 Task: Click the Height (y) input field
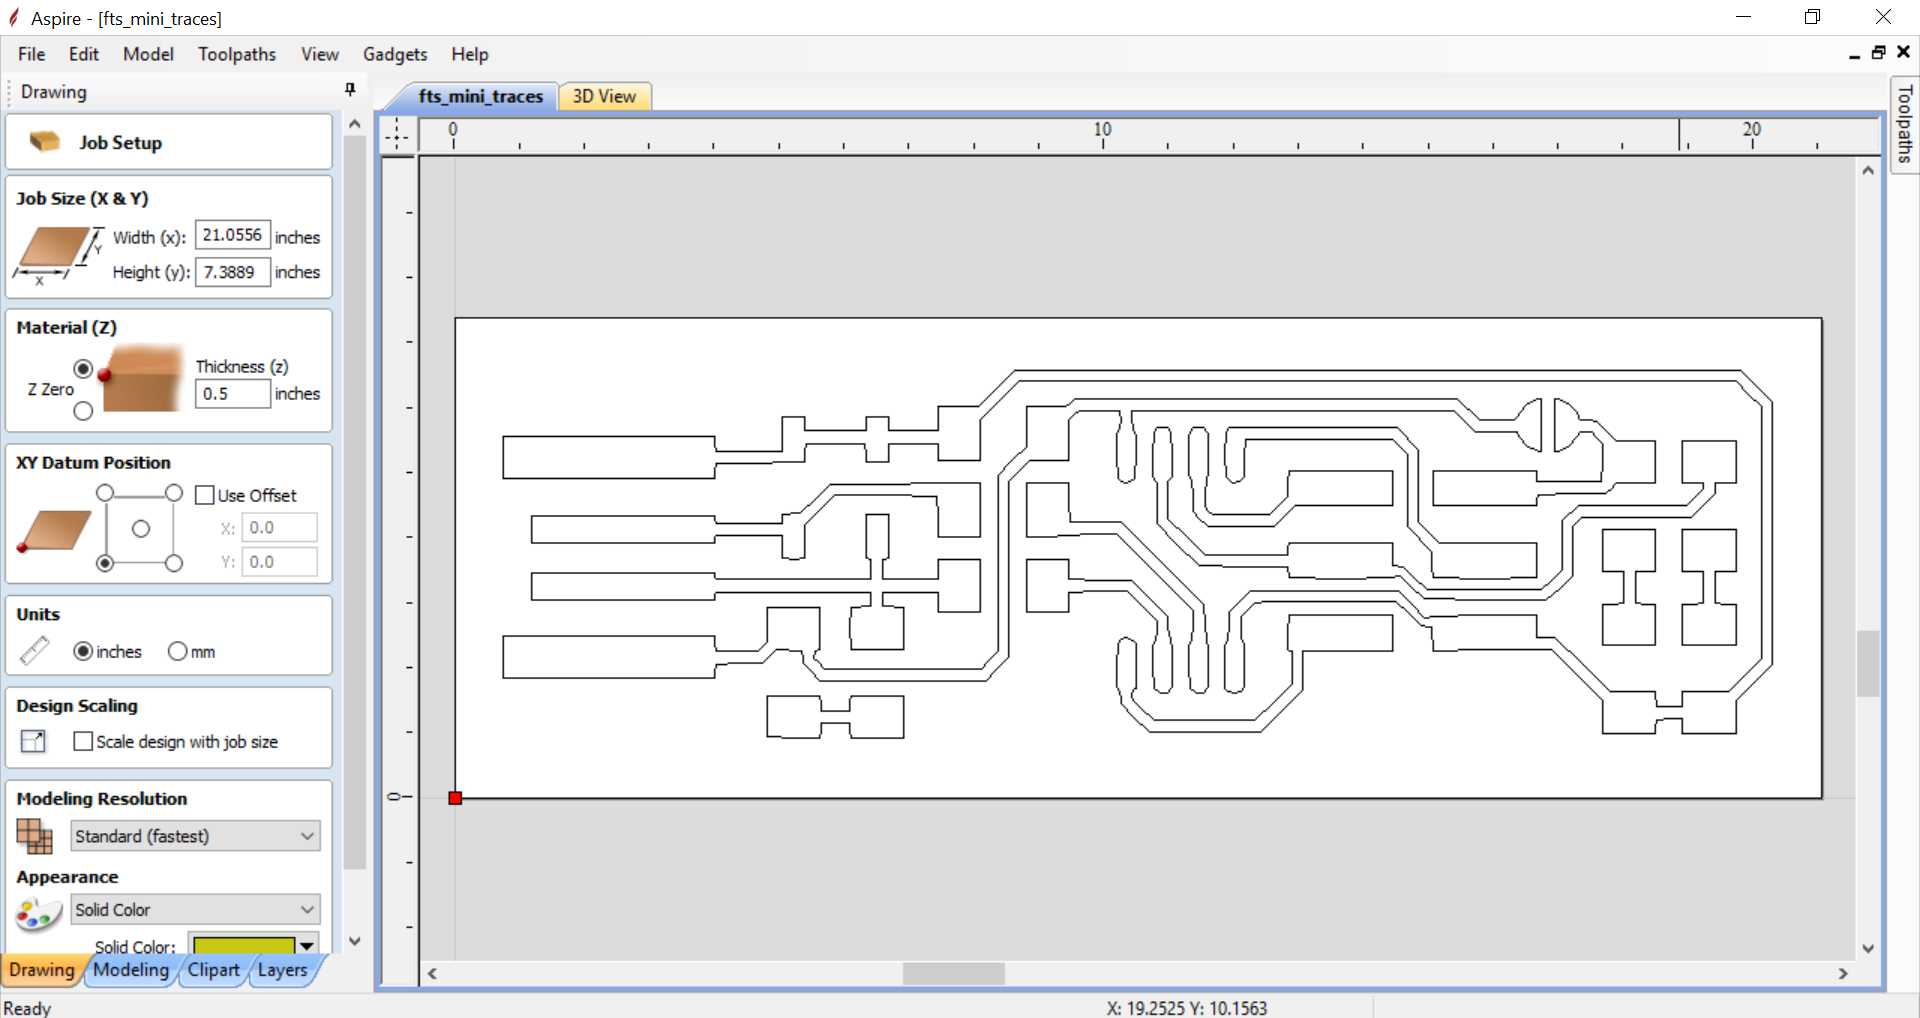point(232,272)
